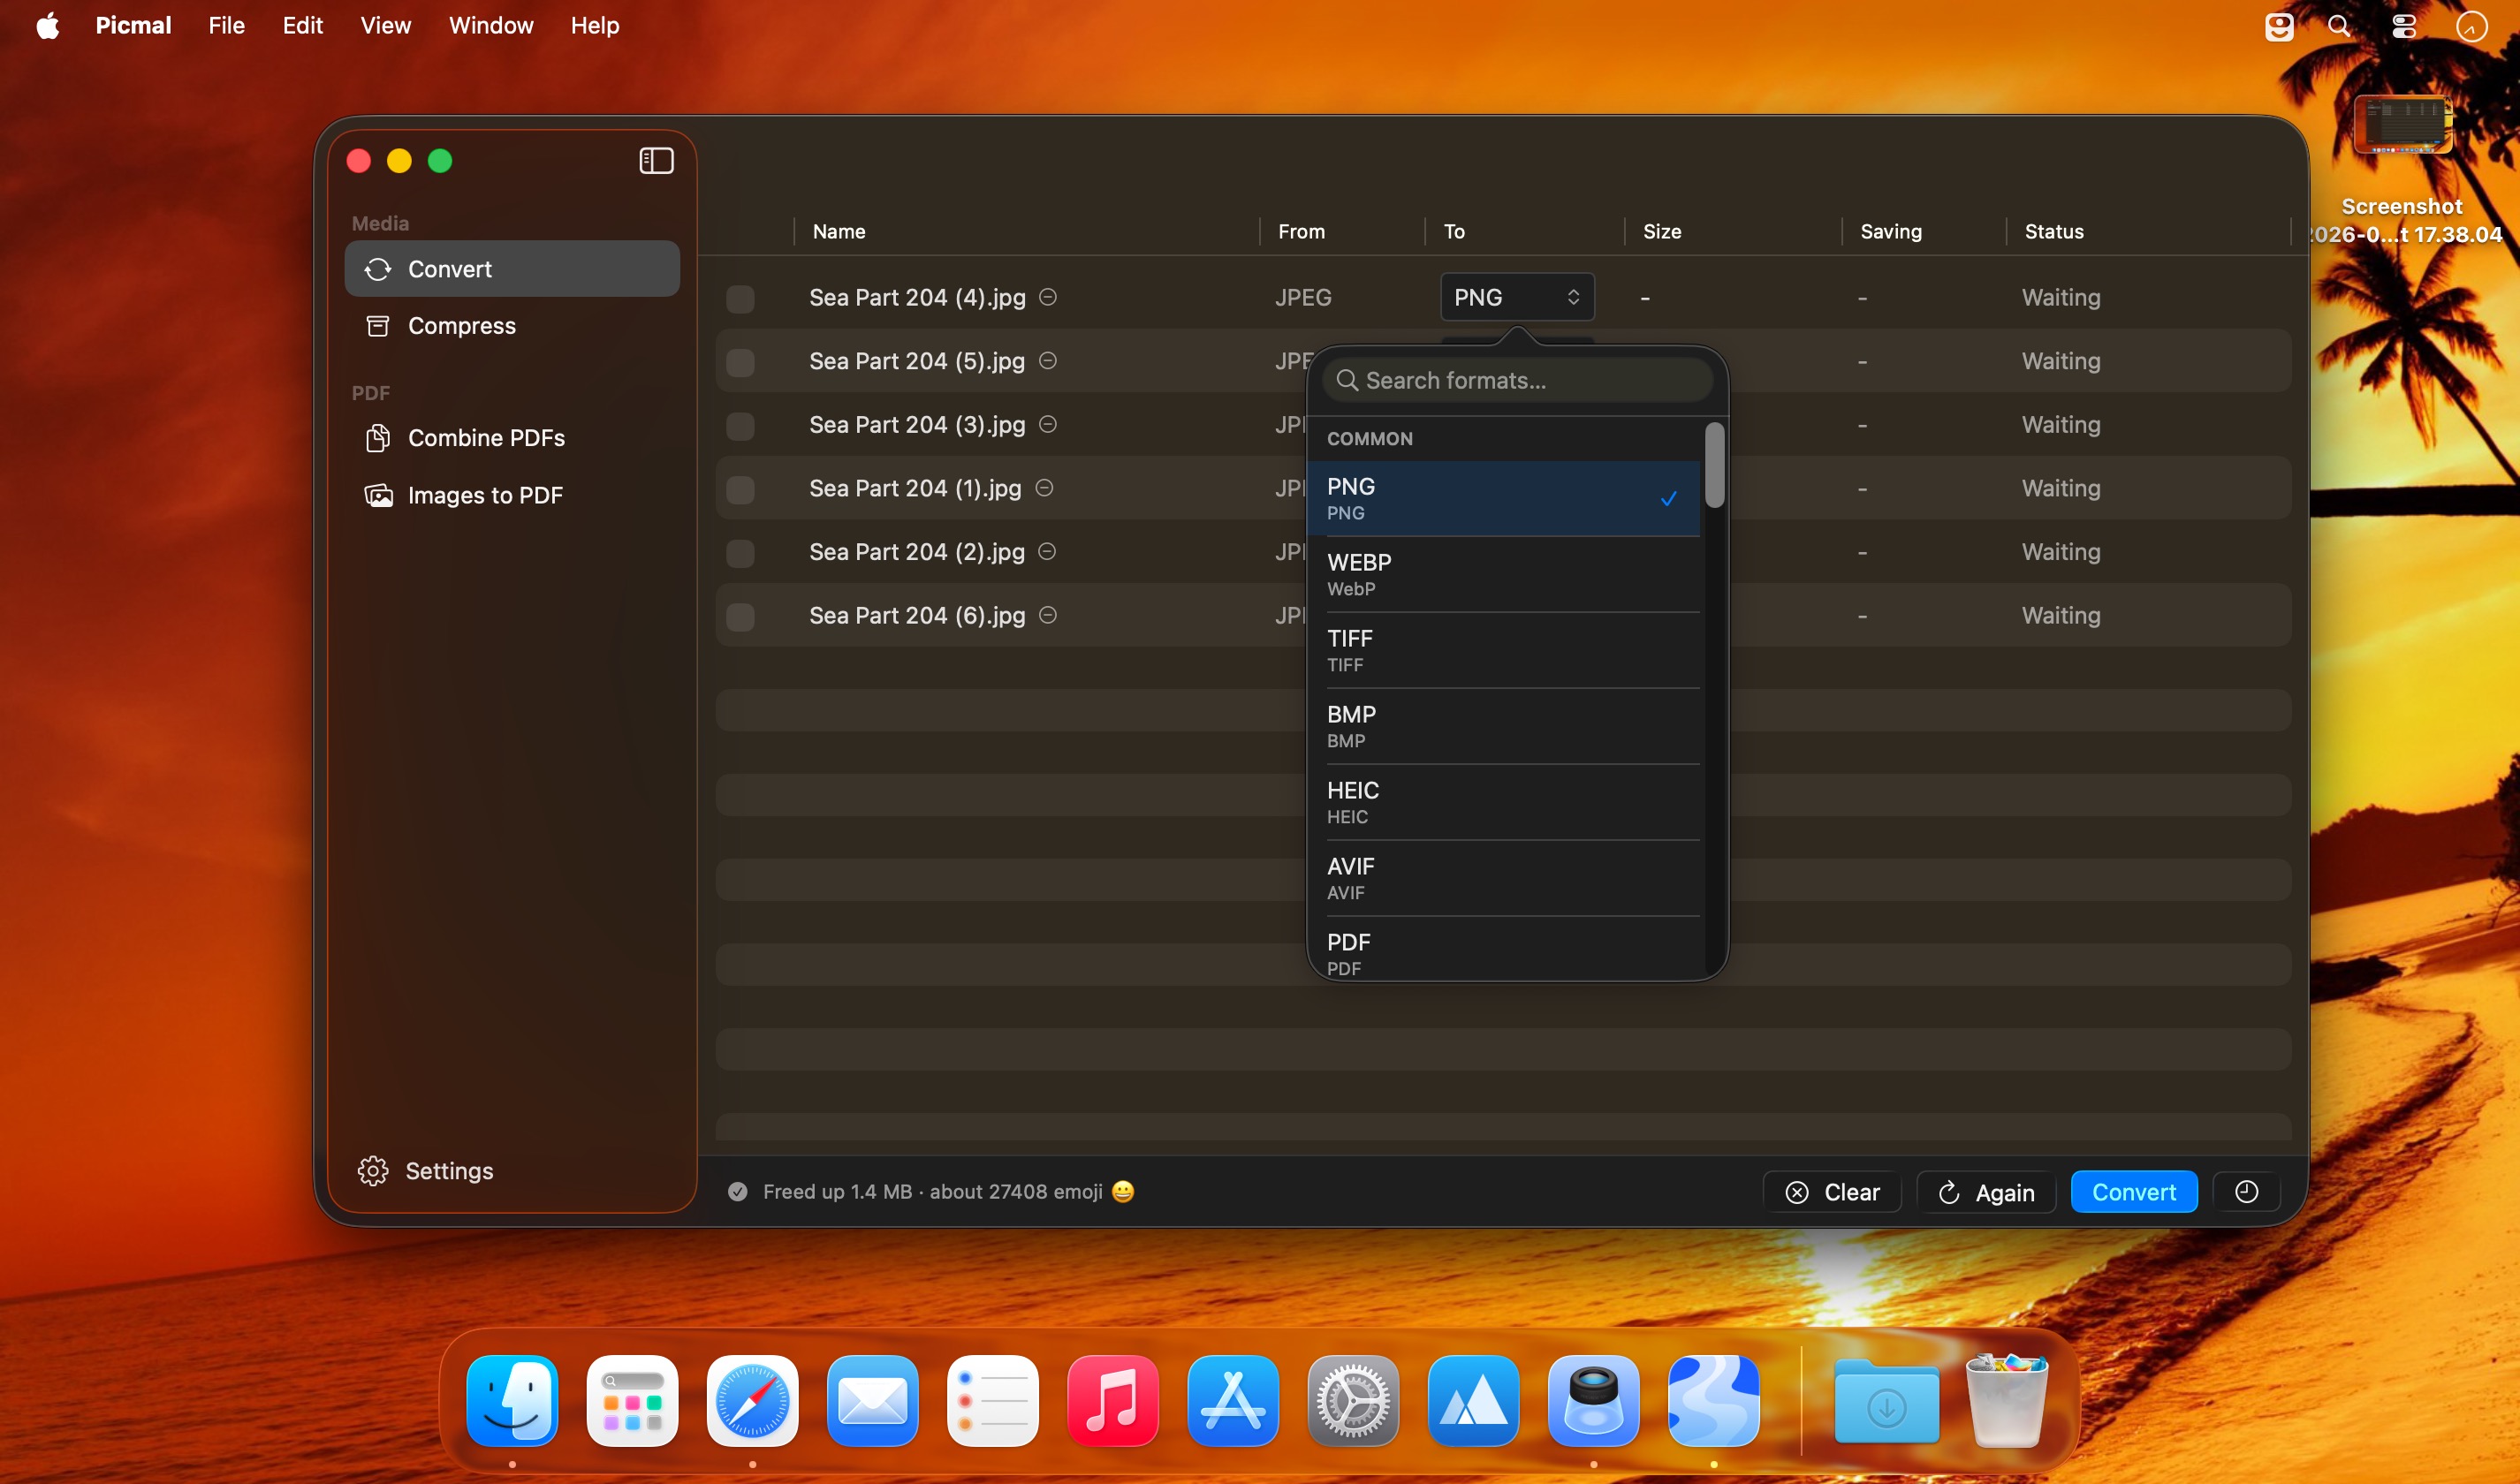Select Combine PDFs in the sidebar
This screenshot has width=2520, height=1484.
point(512,438)
